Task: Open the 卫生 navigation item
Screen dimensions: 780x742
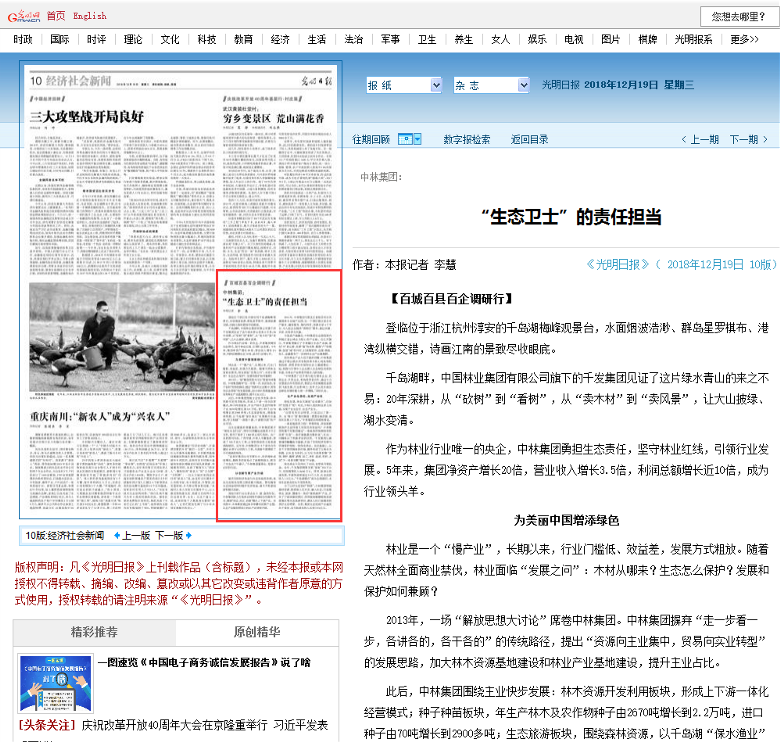Action: tap(427, 39)
